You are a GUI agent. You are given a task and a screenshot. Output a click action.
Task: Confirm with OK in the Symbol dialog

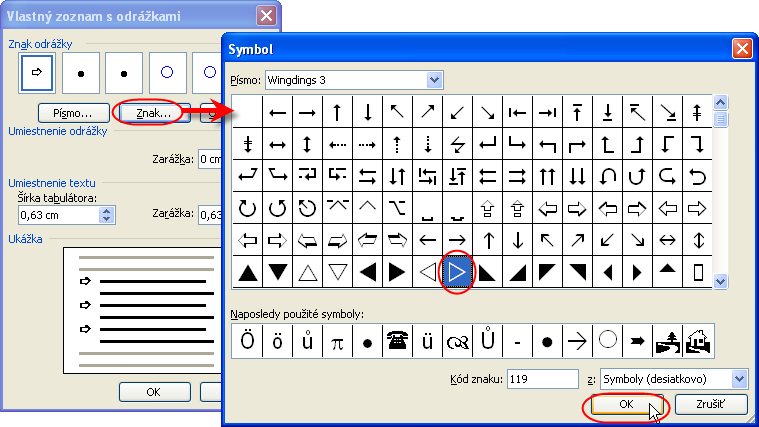click(x=624, y=405)
